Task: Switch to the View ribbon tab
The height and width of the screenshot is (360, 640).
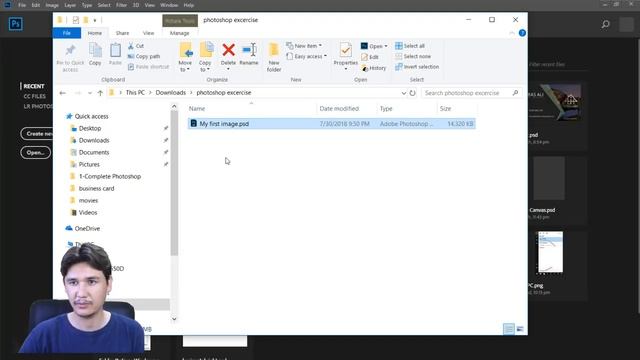Action: coord(149,33)
